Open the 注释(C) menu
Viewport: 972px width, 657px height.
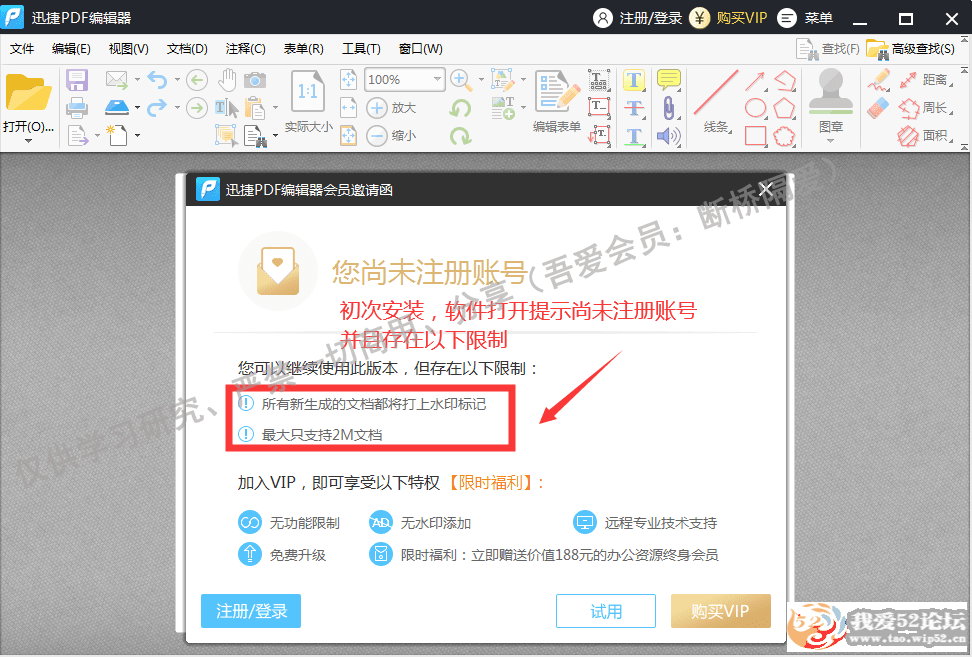245,49
